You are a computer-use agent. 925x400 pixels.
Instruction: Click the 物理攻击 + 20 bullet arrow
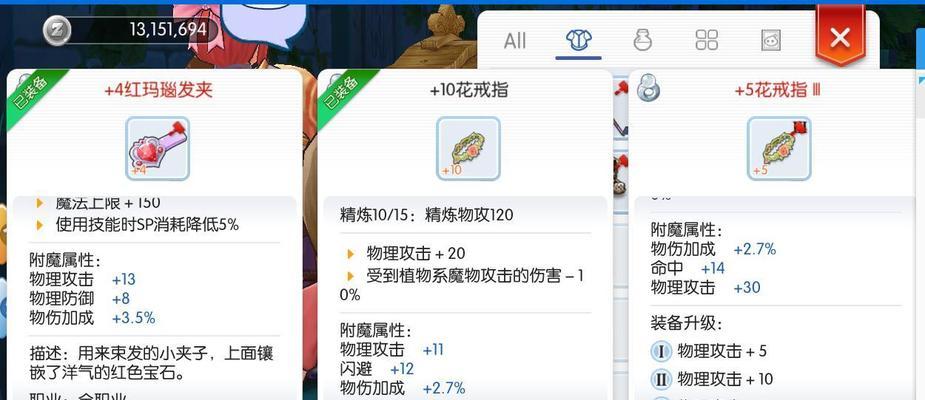click(351, 254)
